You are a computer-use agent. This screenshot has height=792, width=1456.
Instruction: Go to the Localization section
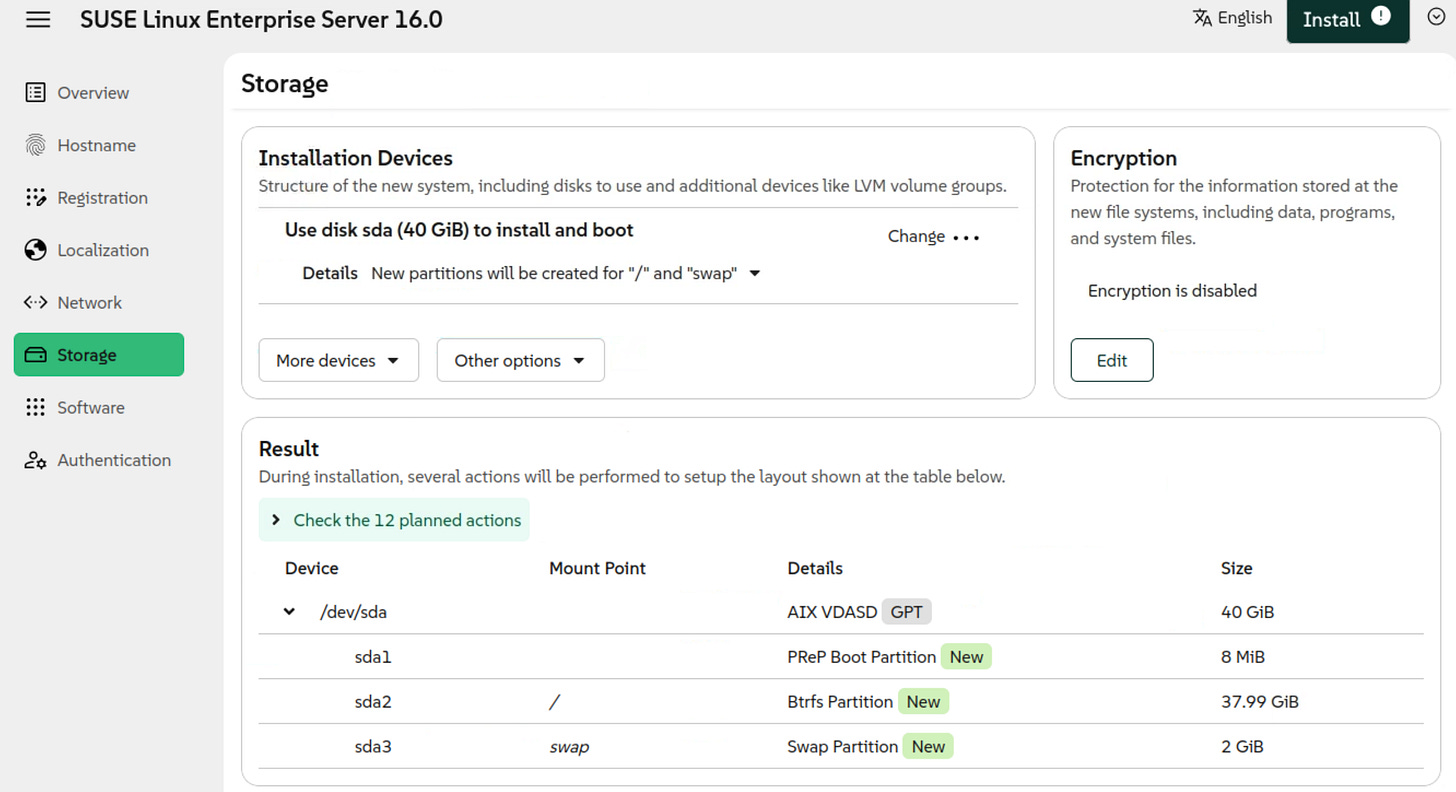(x=103, y=250)
